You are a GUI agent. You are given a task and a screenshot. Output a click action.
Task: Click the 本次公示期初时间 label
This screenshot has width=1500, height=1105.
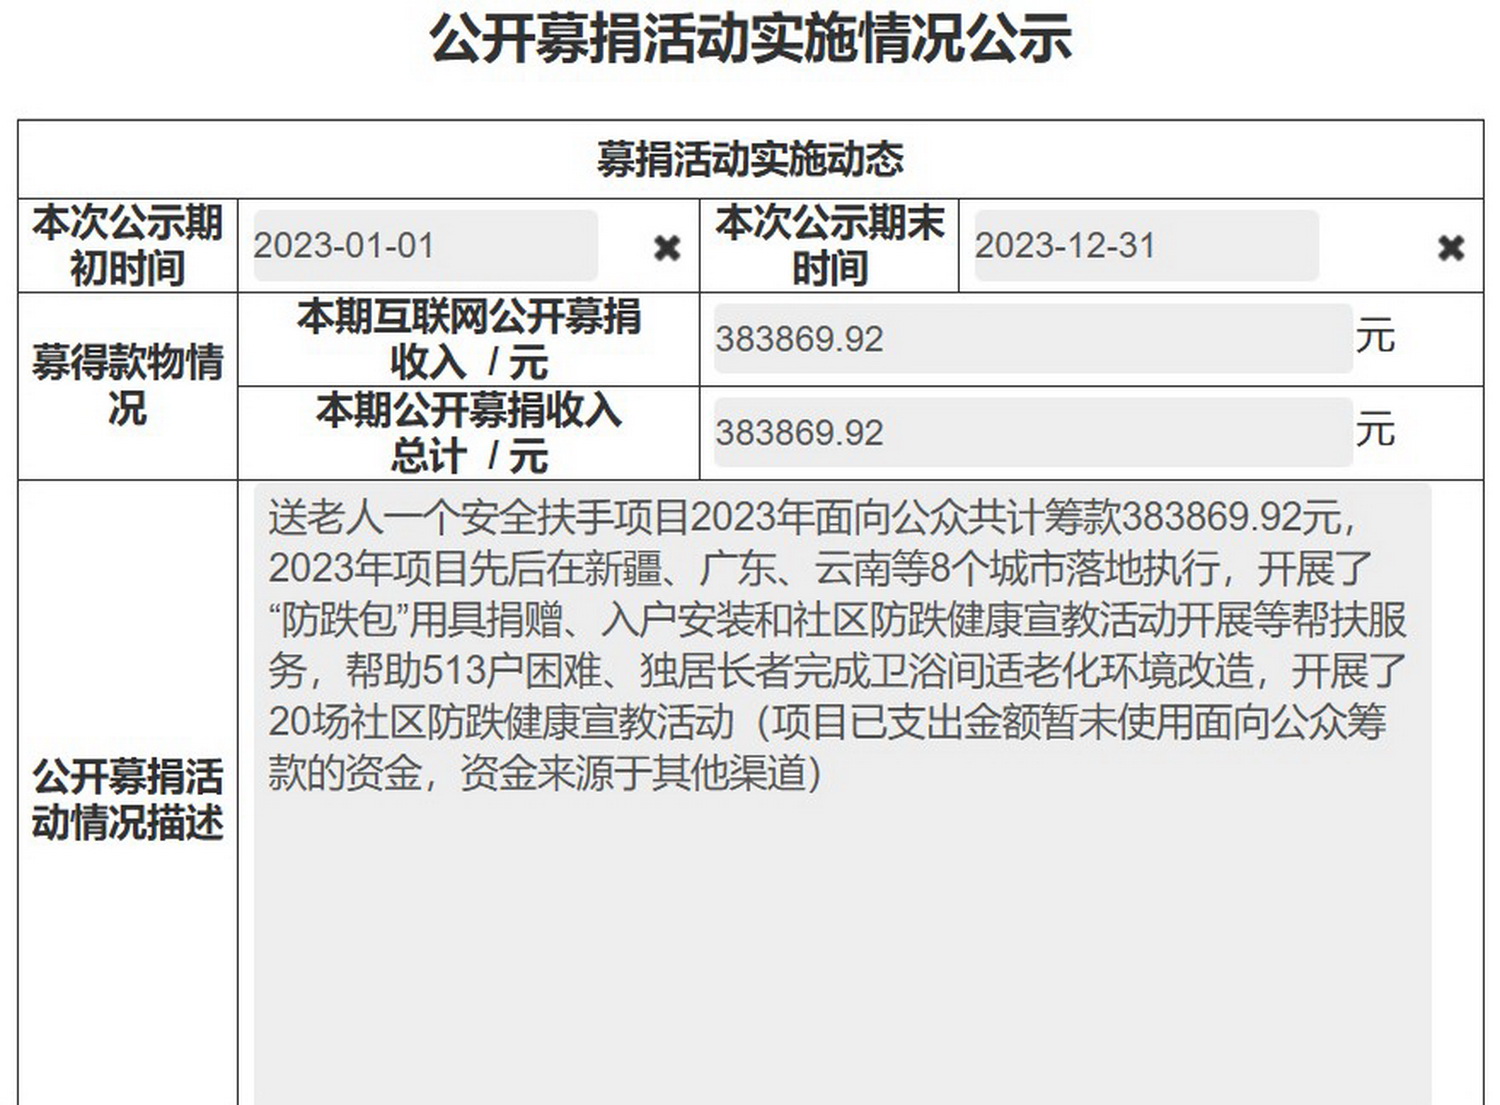[127, 245]
